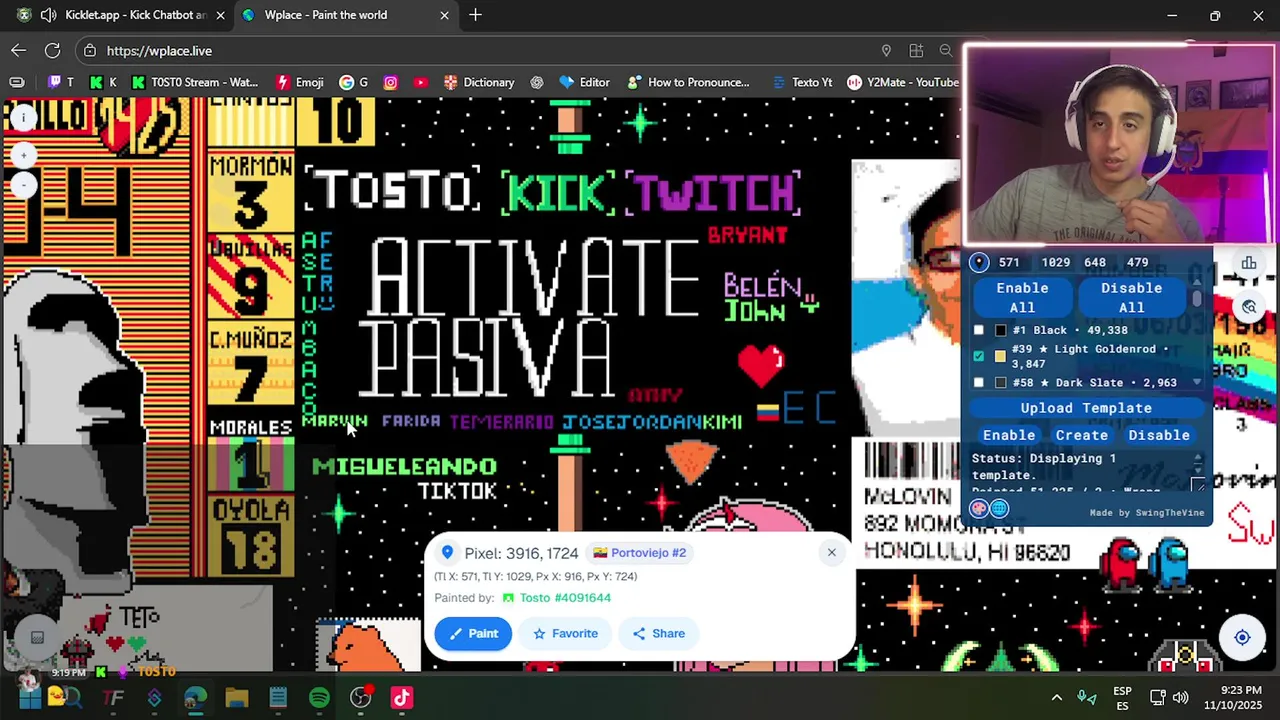Go back with the browser back arrow
This screenshot has height=720, width=1280.
pyautogui.click(x=19, y=50)
